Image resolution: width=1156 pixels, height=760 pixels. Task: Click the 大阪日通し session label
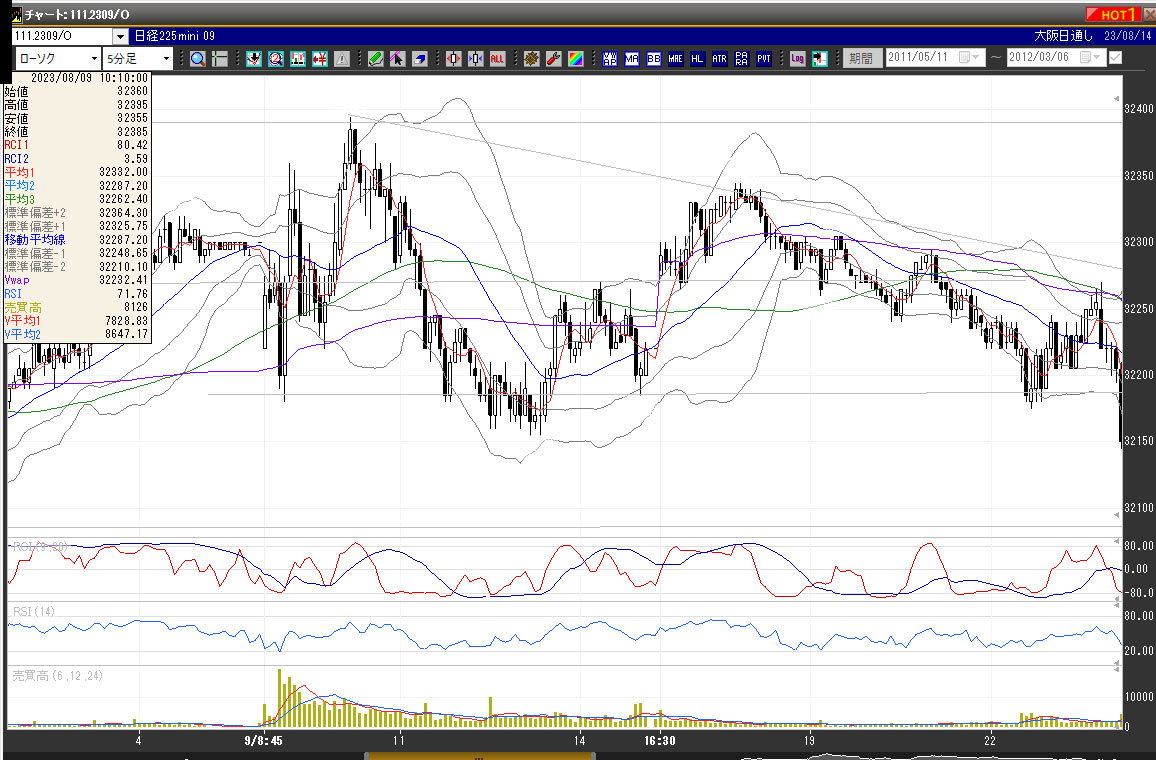coord(1063,36)
